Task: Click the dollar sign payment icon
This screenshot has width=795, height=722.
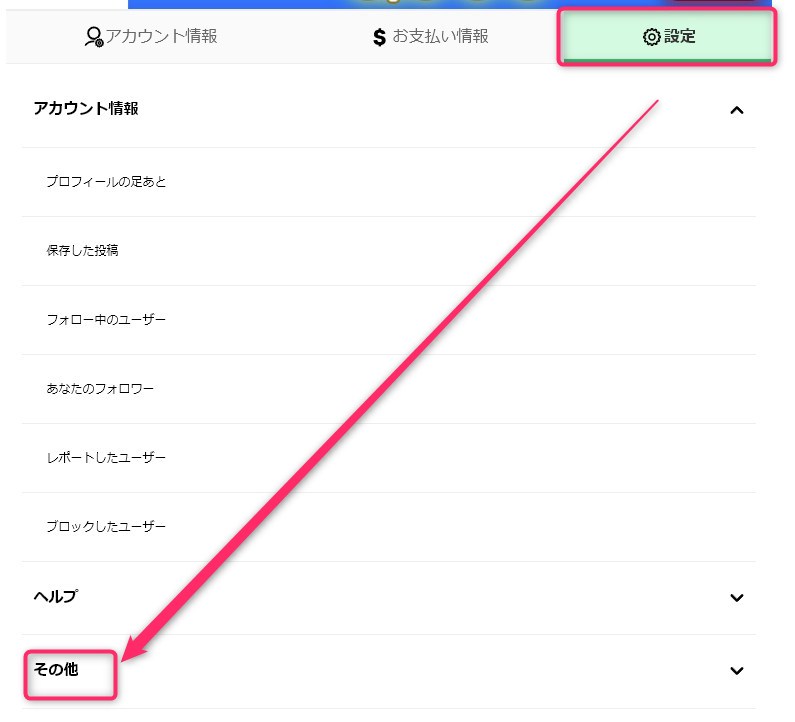Action: click(379, 38)
